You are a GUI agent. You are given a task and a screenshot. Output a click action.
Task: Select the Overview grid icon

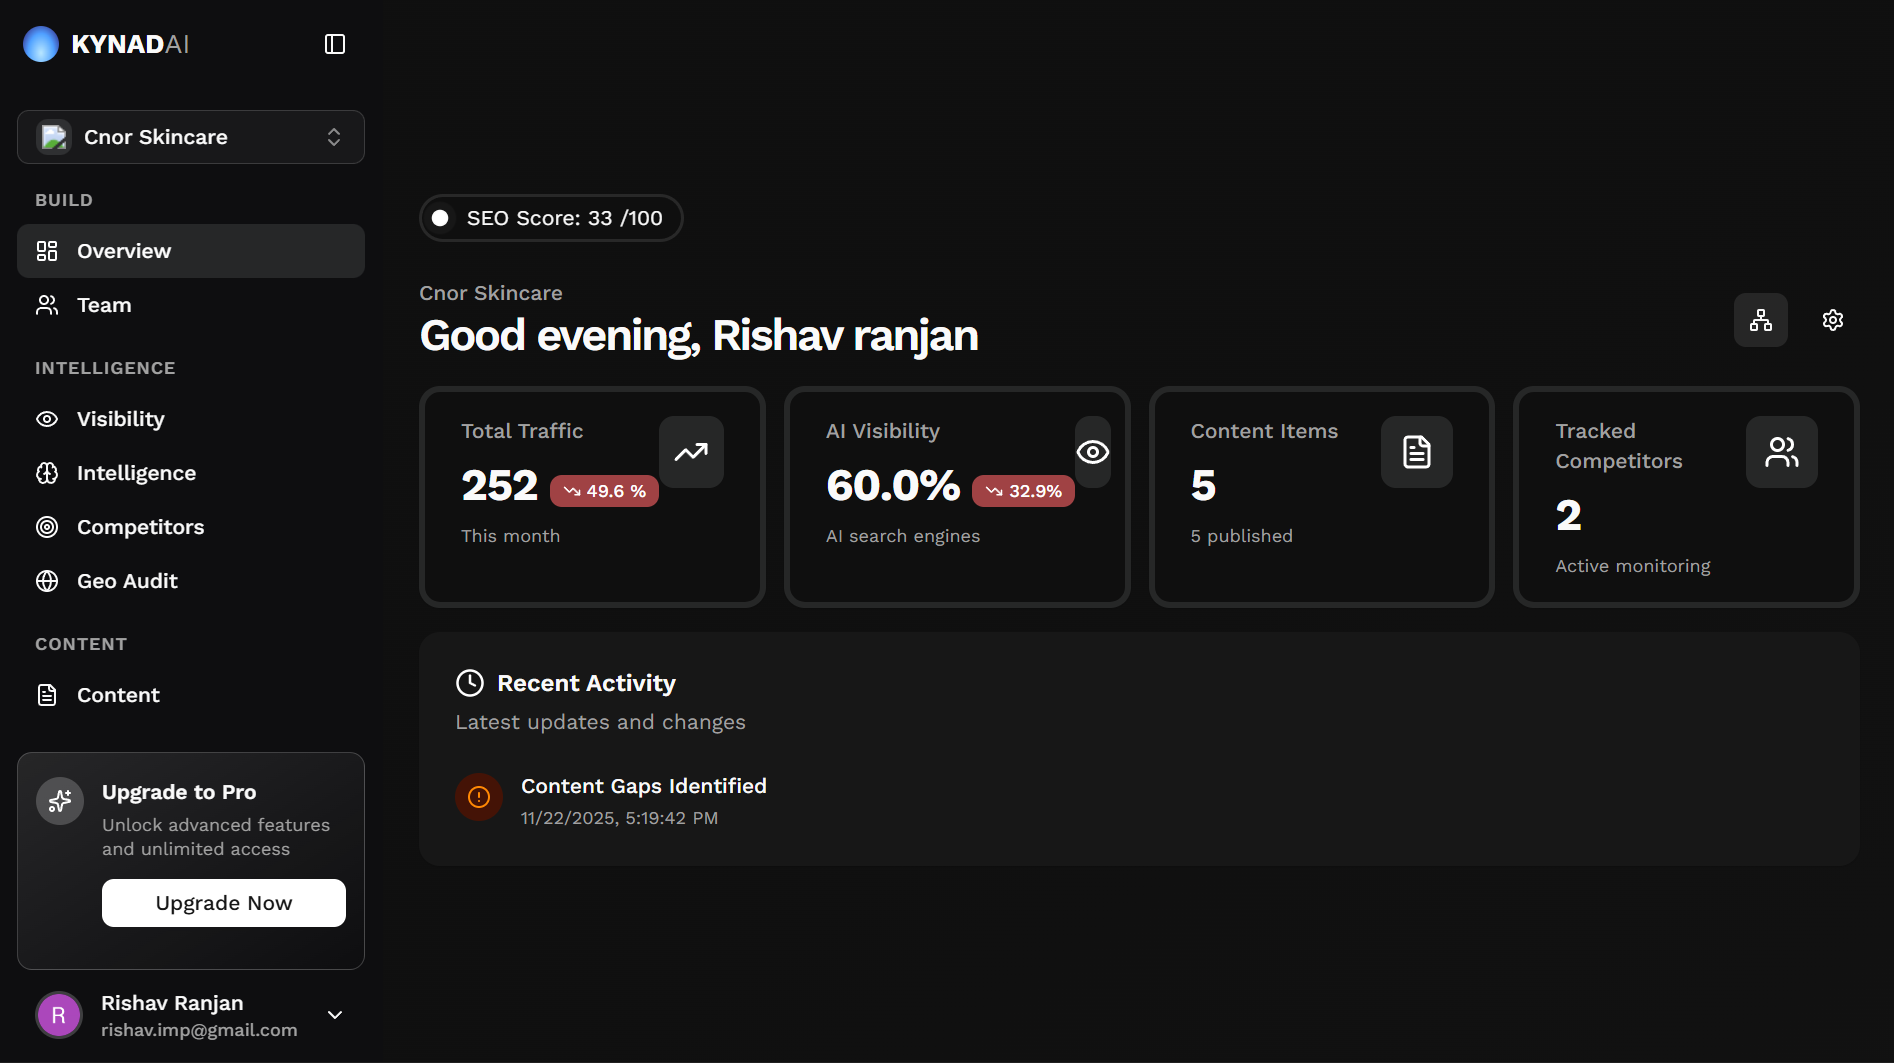pos(47,250)
